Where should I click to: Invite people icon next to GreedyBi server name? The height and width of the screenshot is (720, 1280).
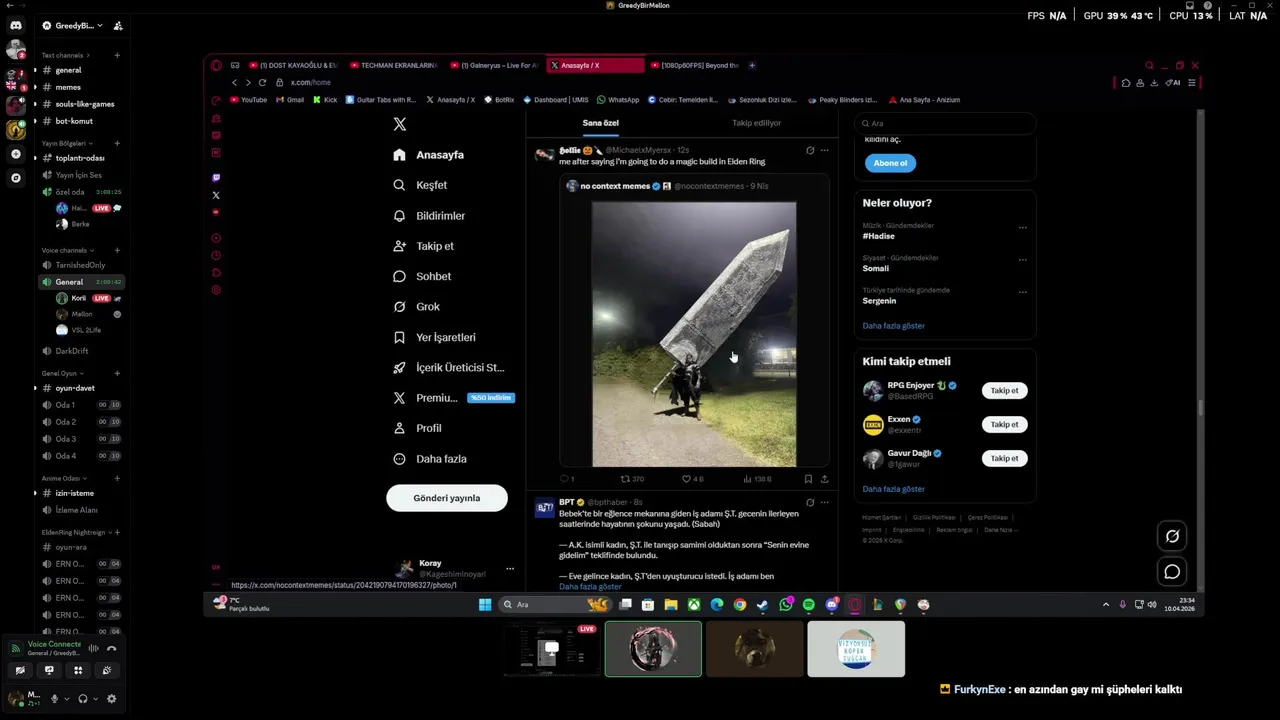pyautogui.click(x=118, y=25)
